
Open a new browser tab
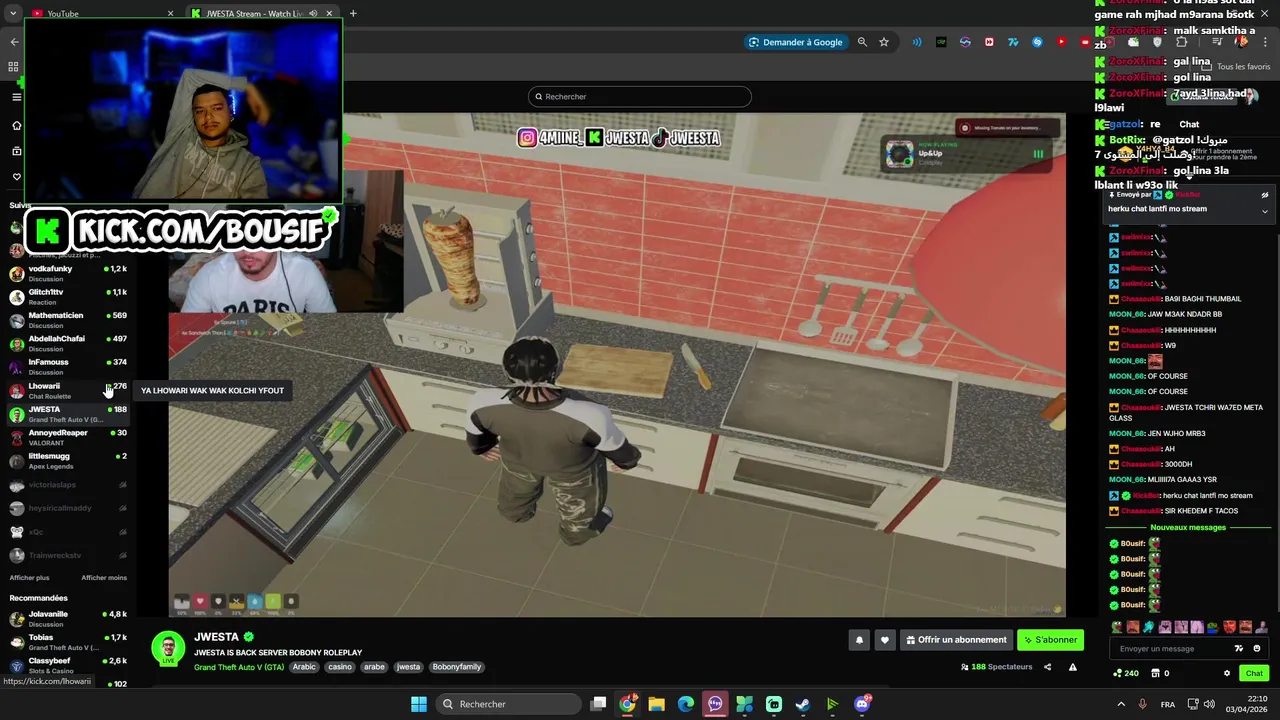pos(353,13)
